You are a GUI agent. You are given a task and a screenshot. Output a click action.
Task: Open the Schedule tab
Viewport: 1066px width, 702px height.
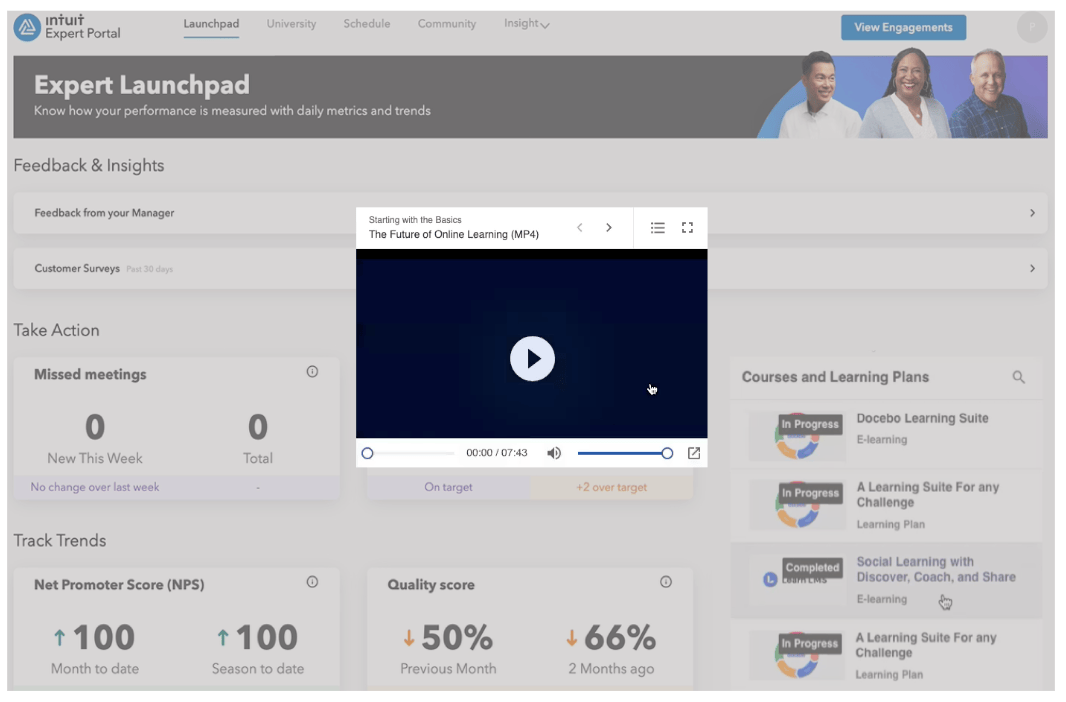coord(366,24)
